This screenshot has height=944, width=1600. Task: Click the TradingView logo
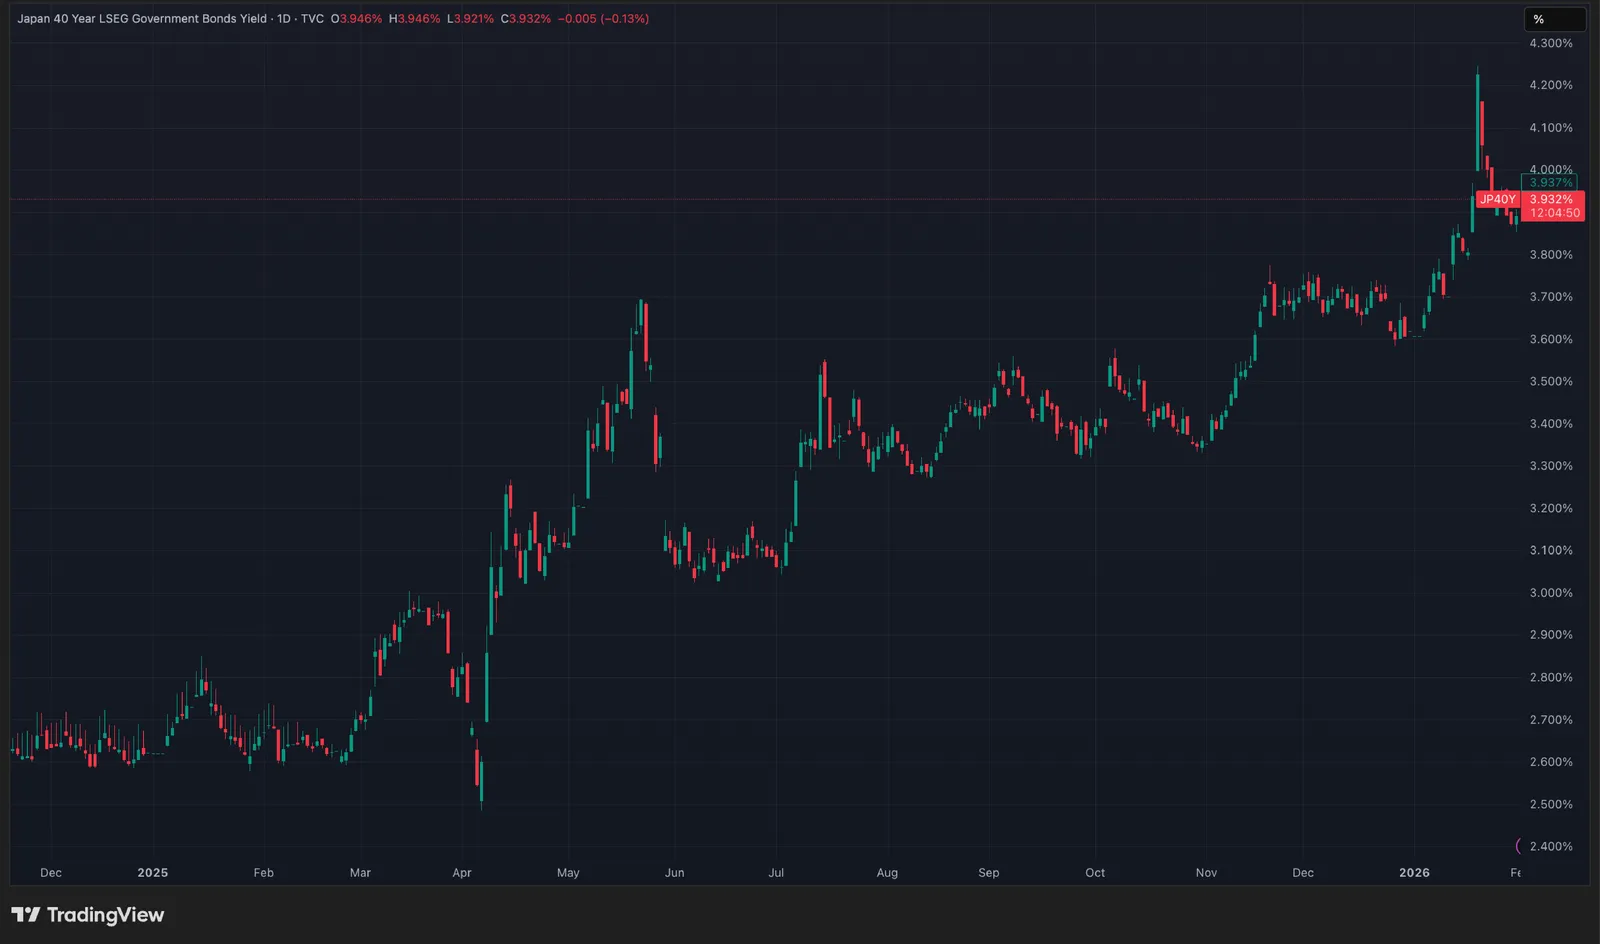point(88,915)
